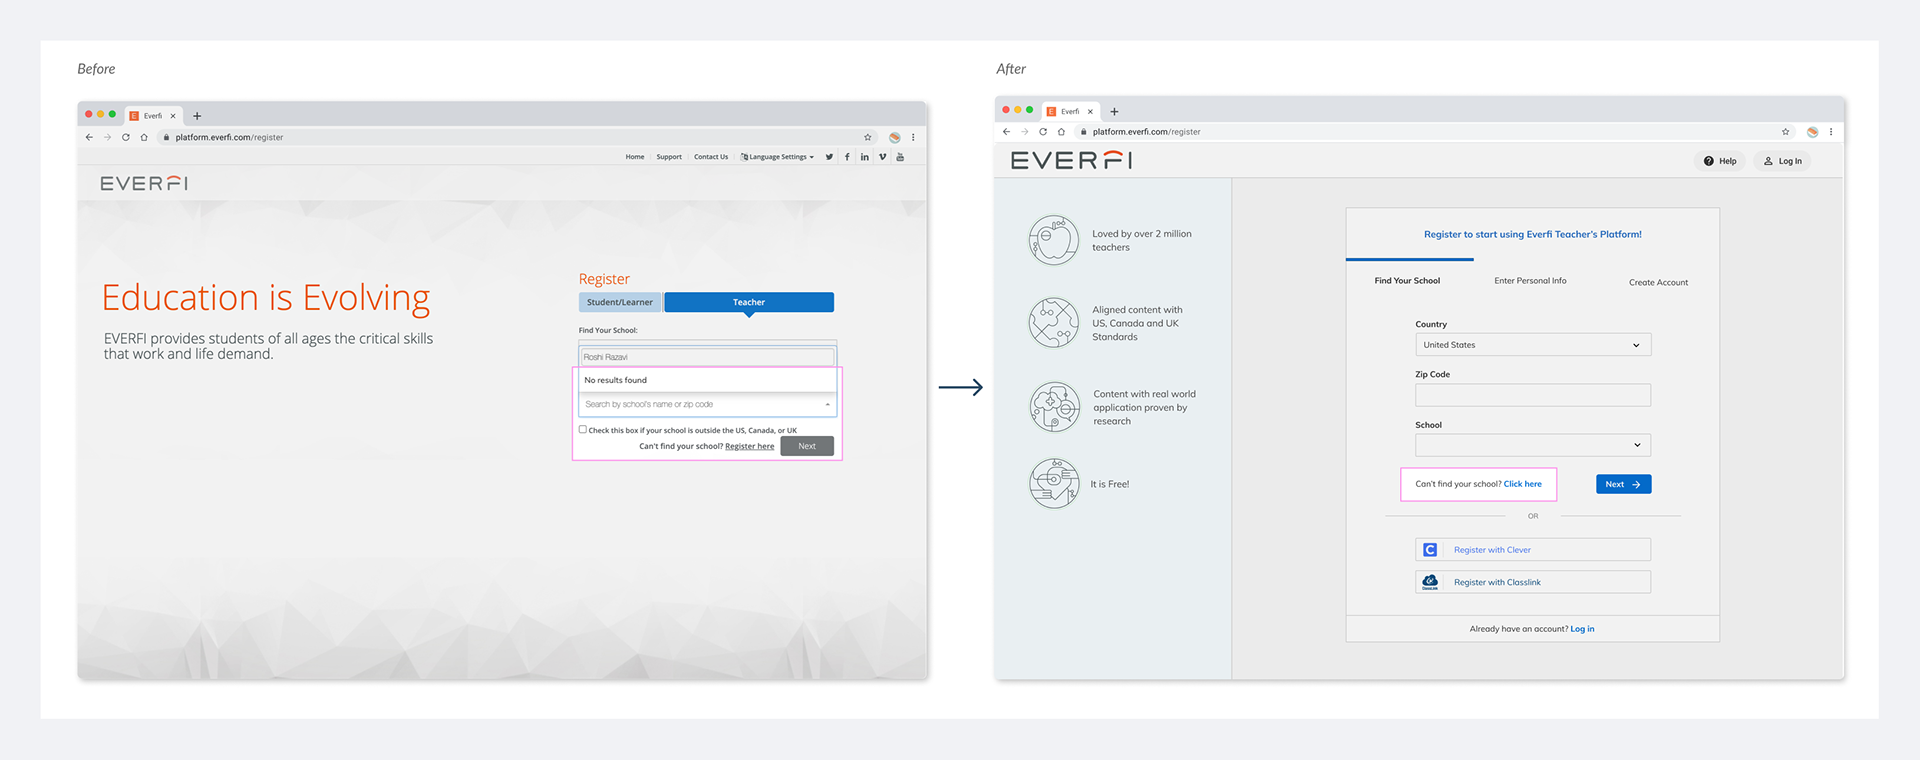Click the back arrow in the Before browser

pos(89,137)
